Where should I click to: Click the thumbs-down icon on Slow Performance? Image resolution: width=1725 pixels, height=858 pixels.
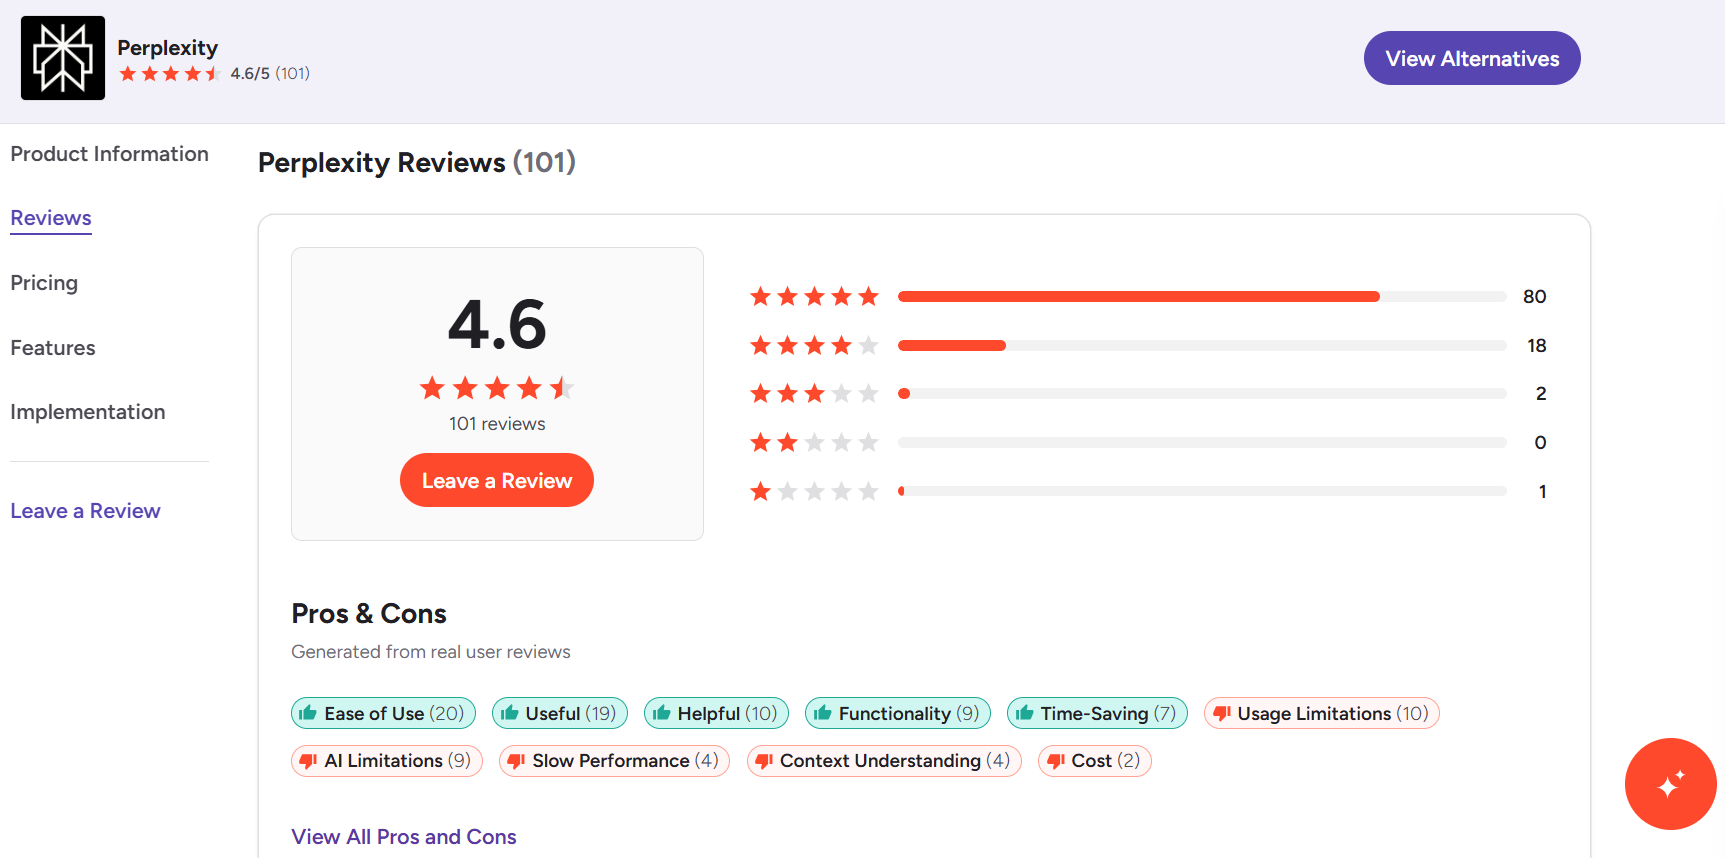(x=517, y=761)
